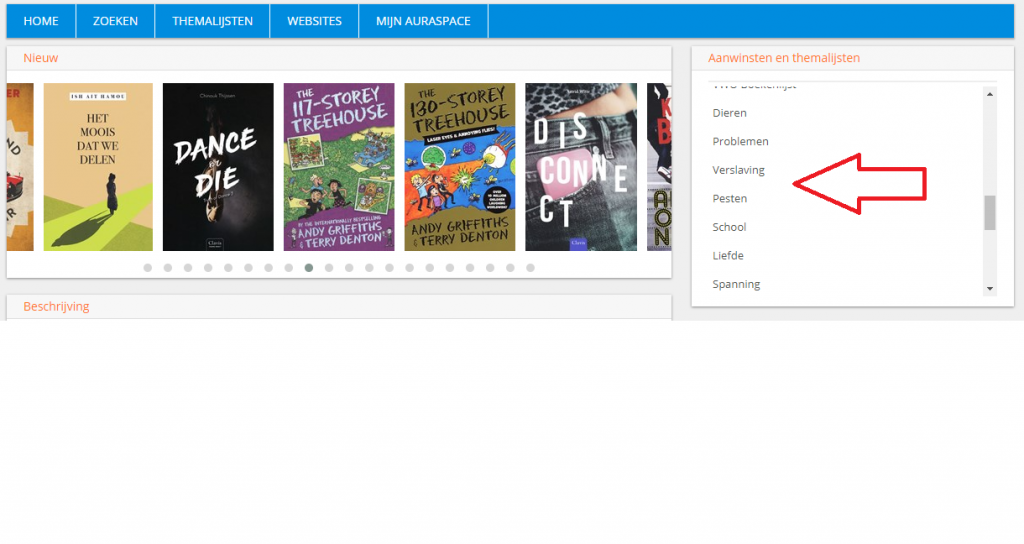This screenshot has height=544, width=1024.
Task: Select the Spanning theme list
Action: (x=736, y=284)
